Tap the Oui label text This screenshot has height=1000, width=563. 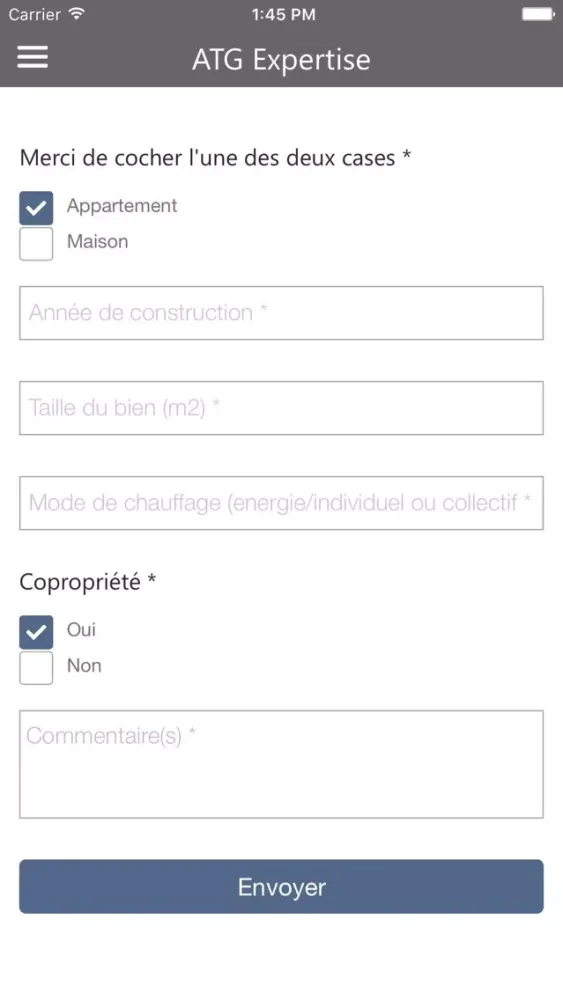pos(81,630)
